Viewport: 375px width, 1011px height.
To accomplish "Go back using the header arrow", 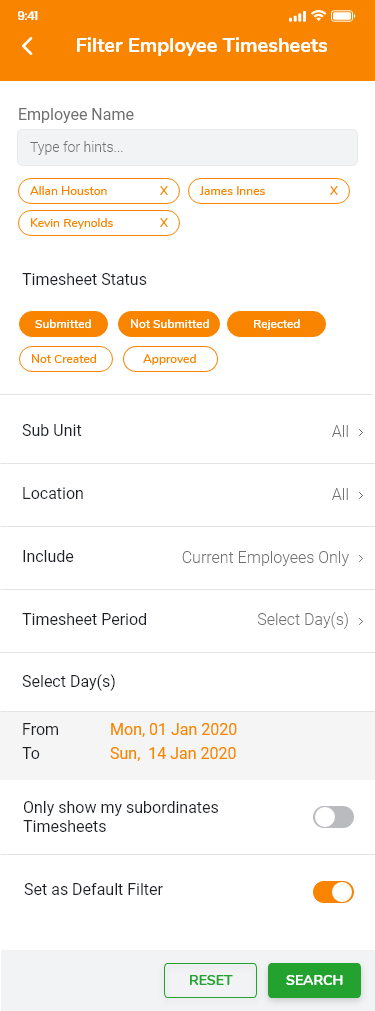I will coord(27,46).
